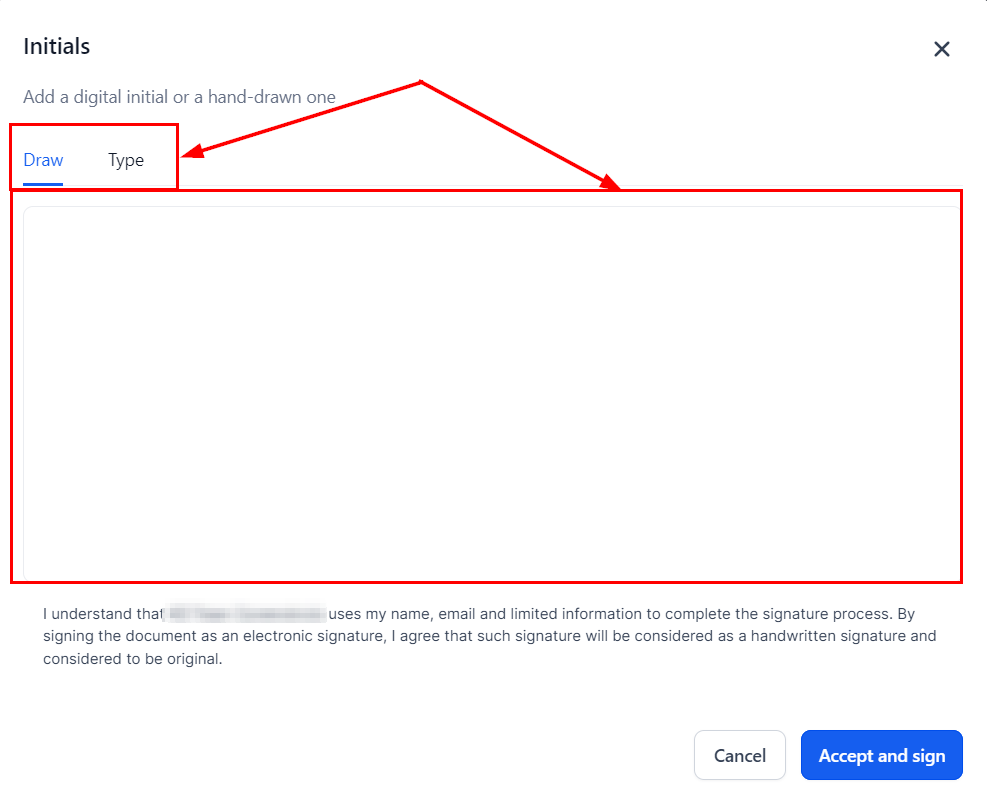Submit initials using the blue Accept and sign button

click(x=881, y=755)
